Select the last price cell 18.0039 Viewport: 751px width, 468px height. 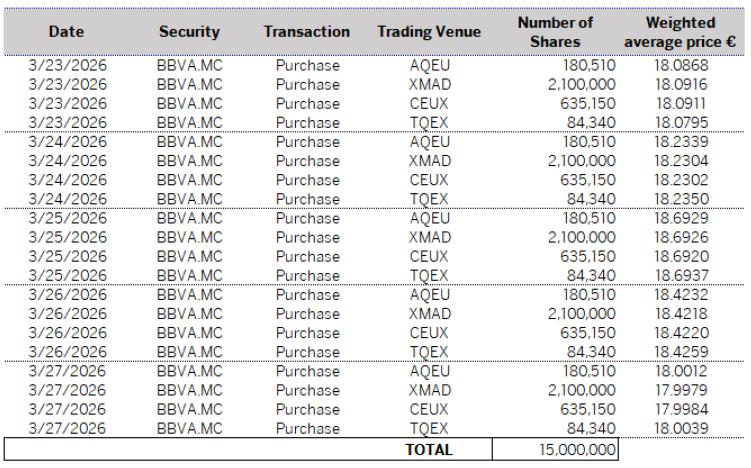(x=680, y=428)
